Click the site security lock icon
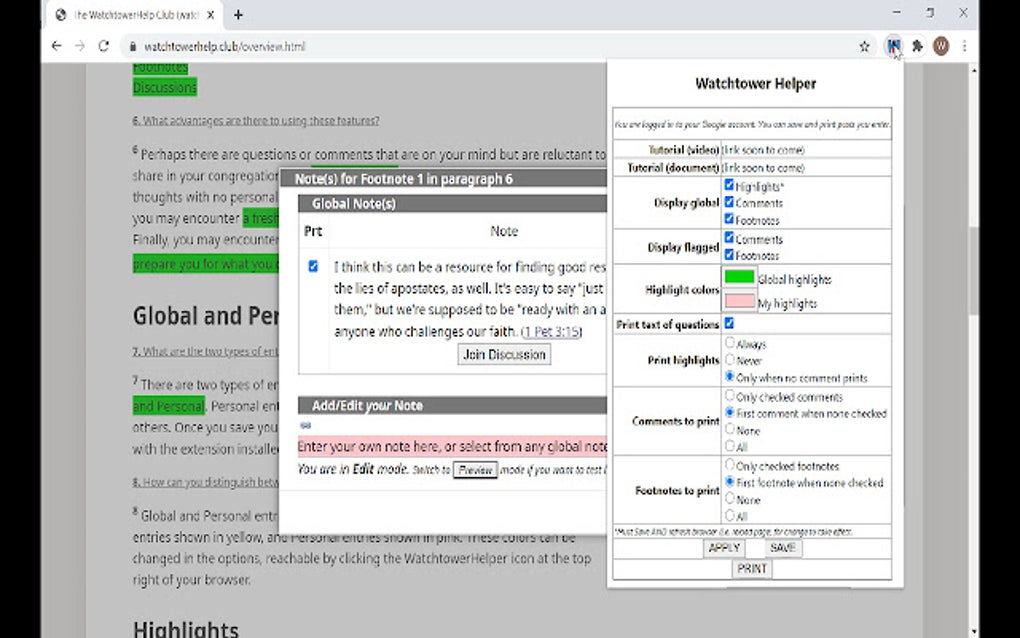This screenshot has height=638, width=1020. pos(134,46)
